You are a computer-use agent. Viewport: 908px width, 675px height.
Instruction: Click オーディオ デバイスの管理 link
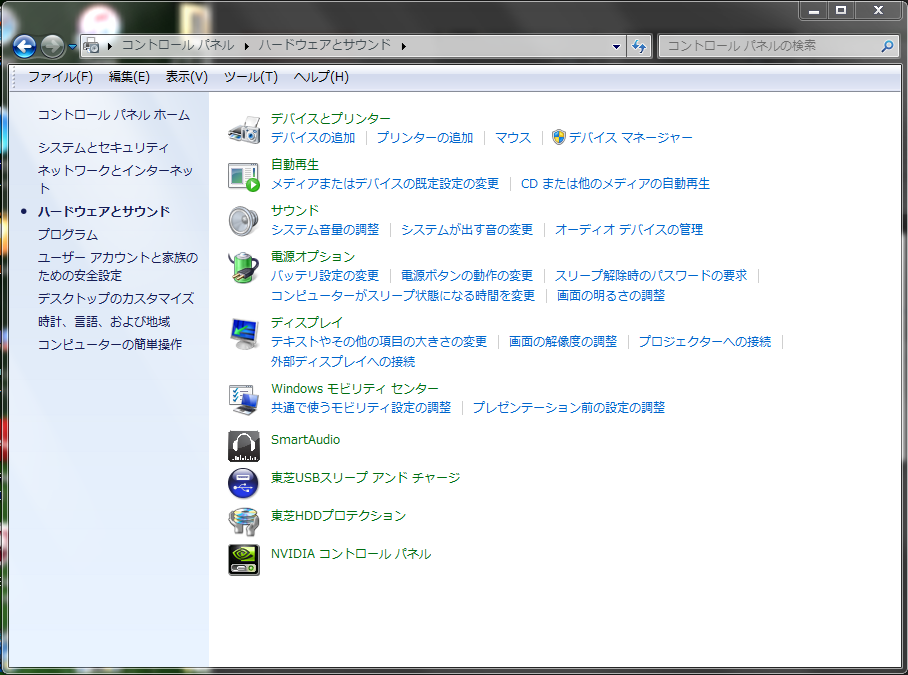tap(629, 230)
